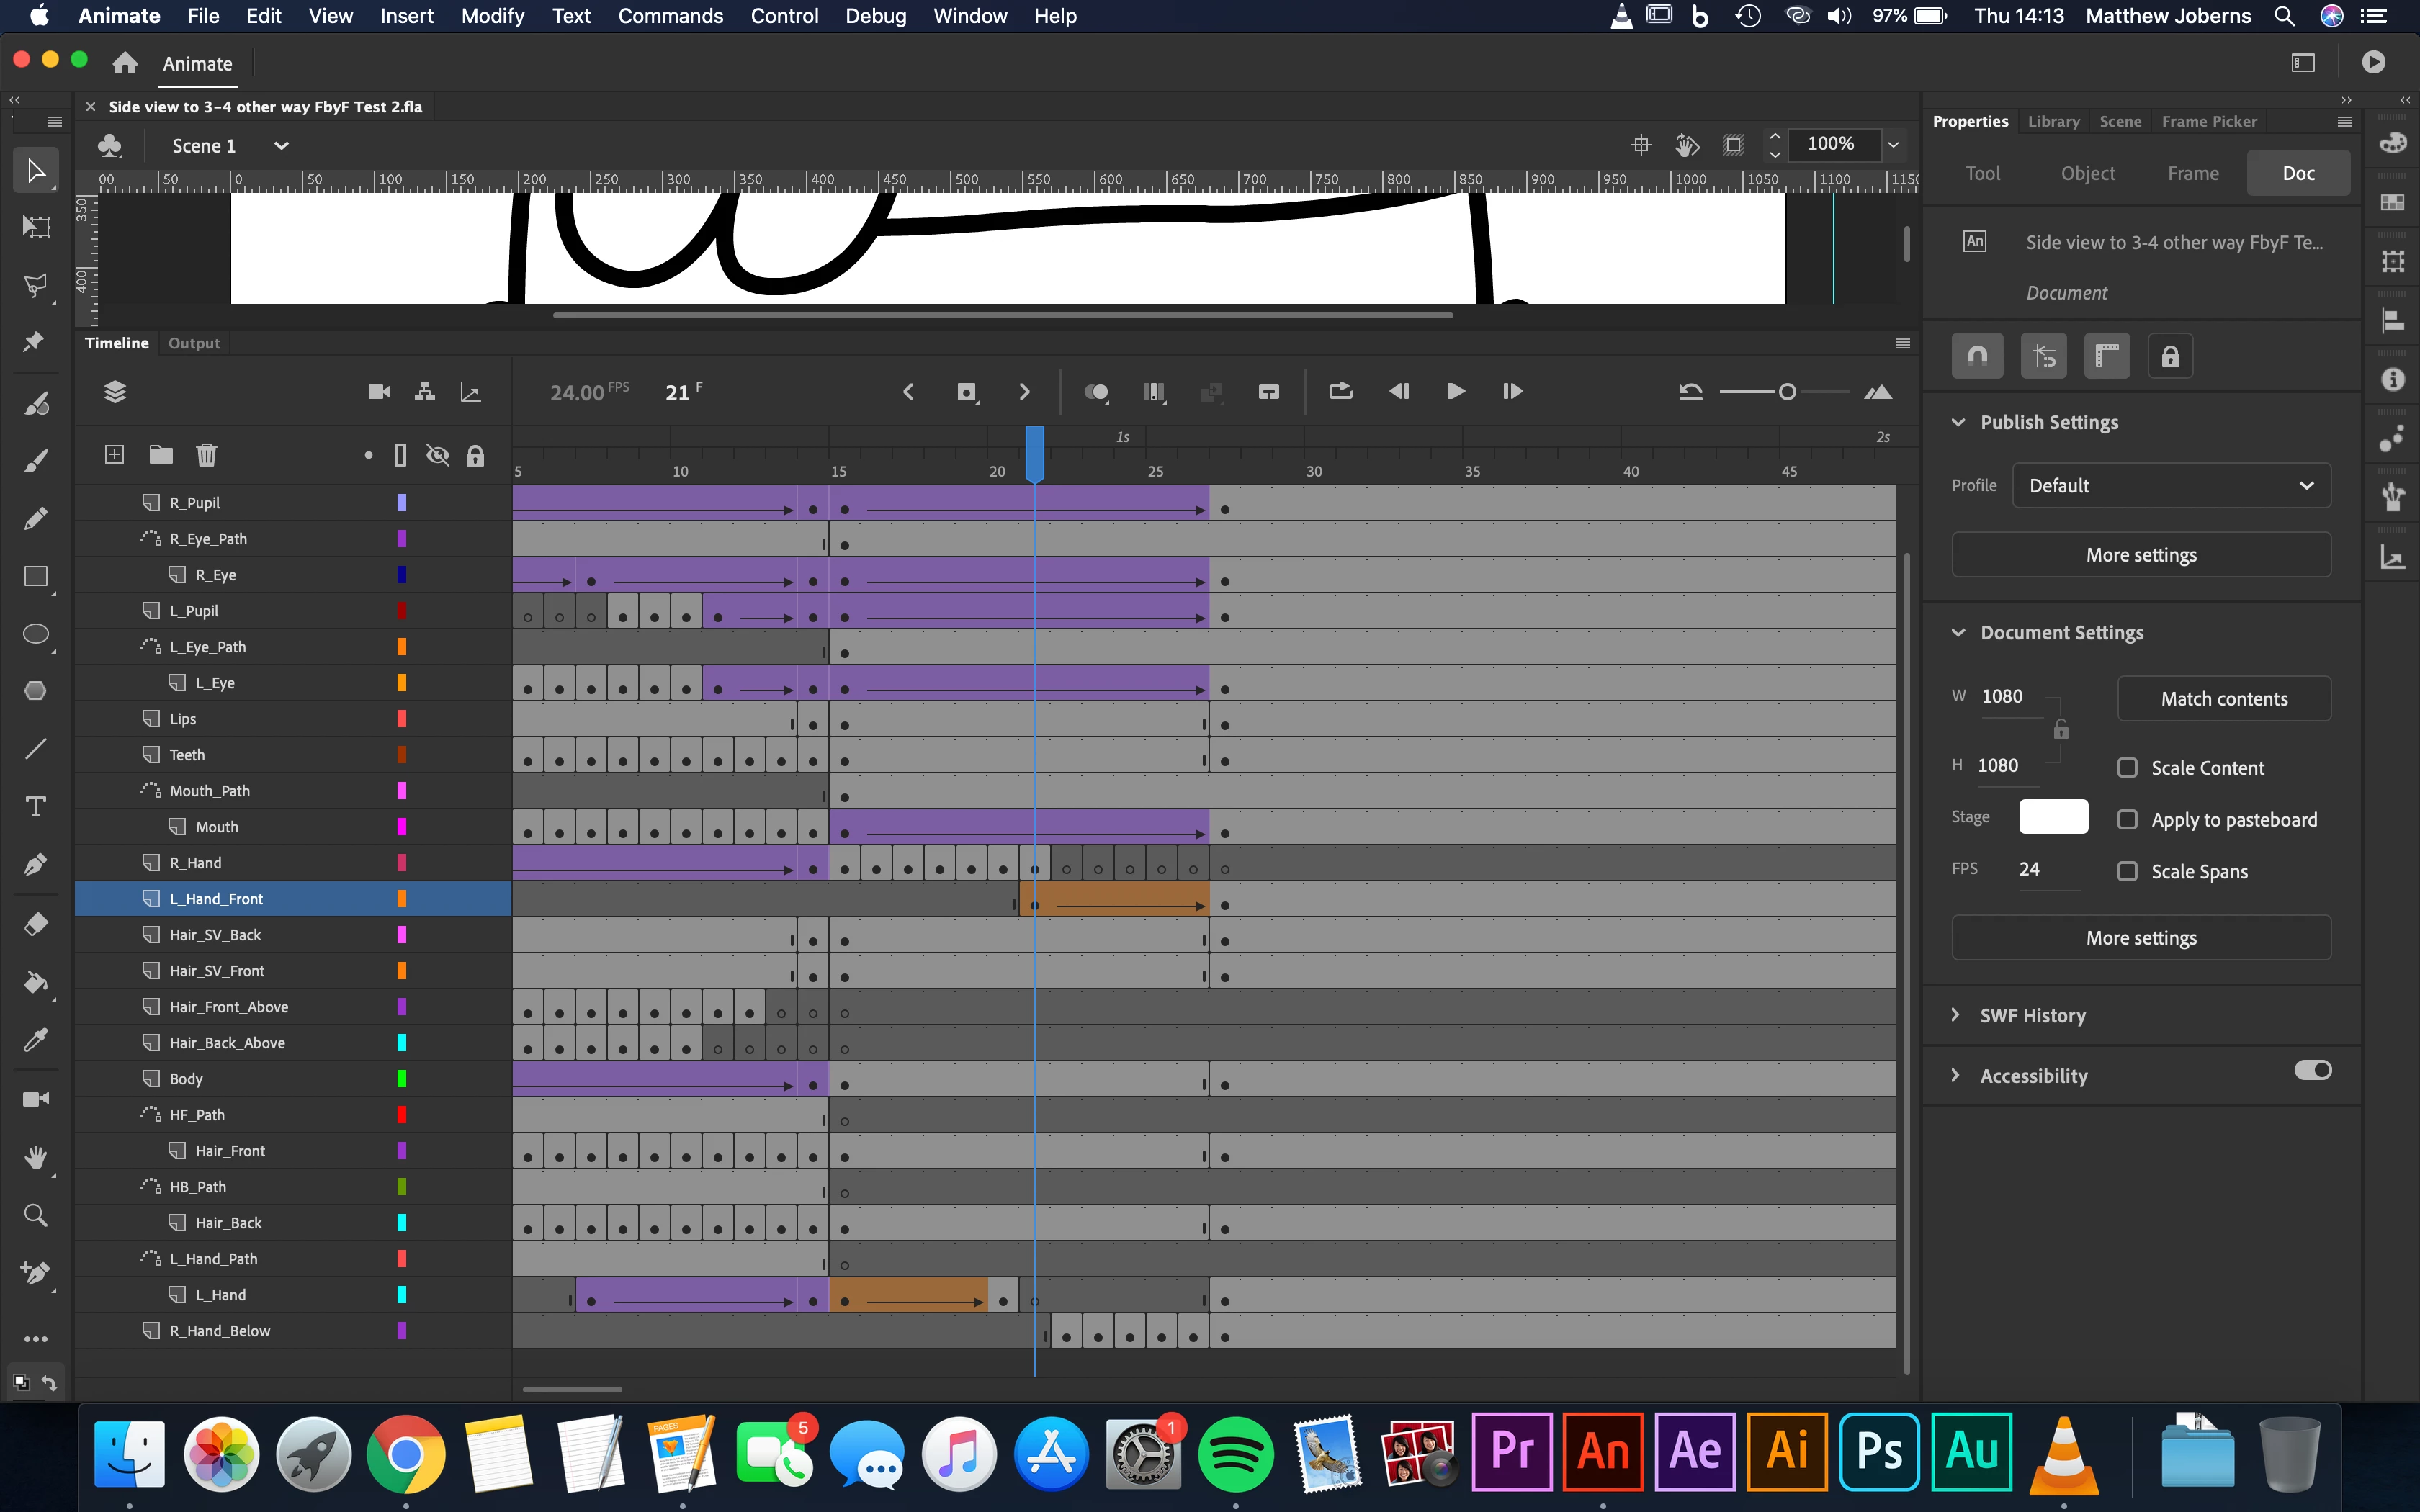Open the Scene 1 dropdown
The image size is (2420, 1512).
tap(281, 146)
